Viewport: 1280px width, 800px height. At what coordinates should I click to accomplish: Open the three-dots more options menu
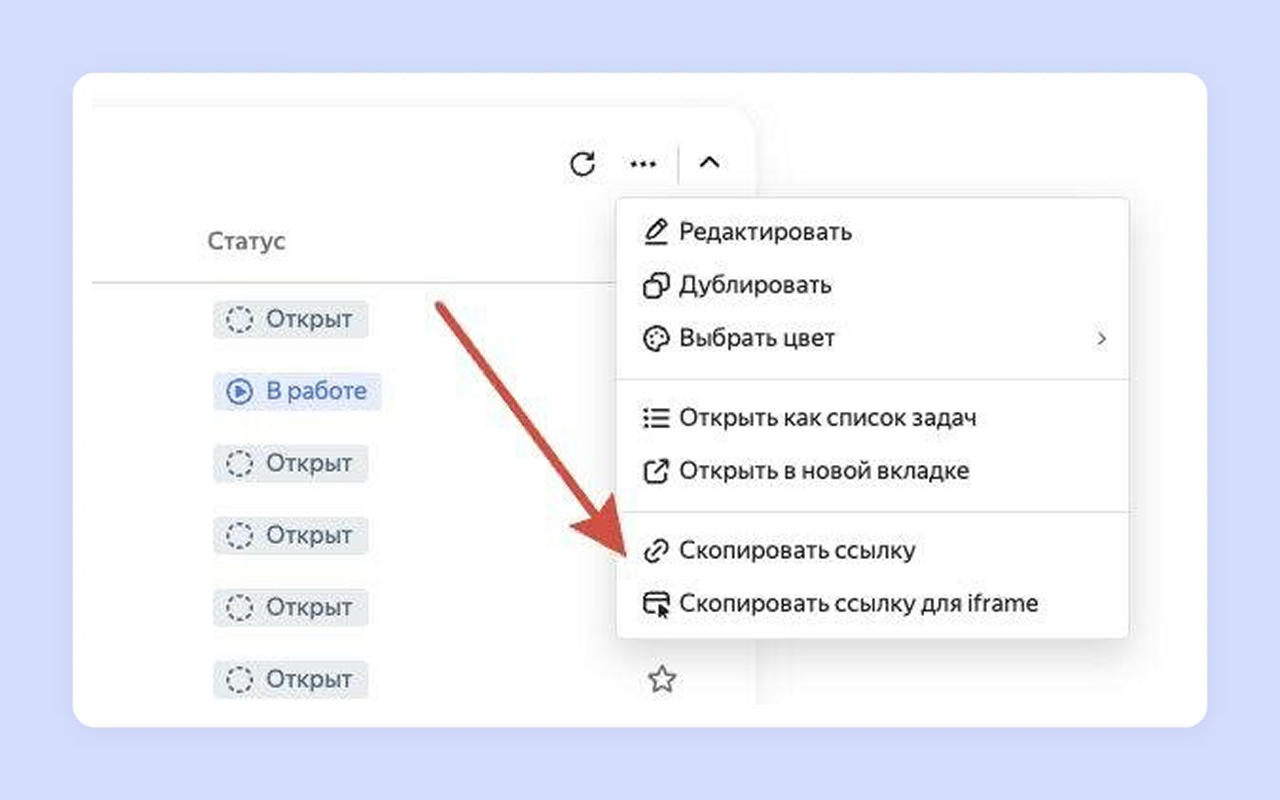pos(643,164)
